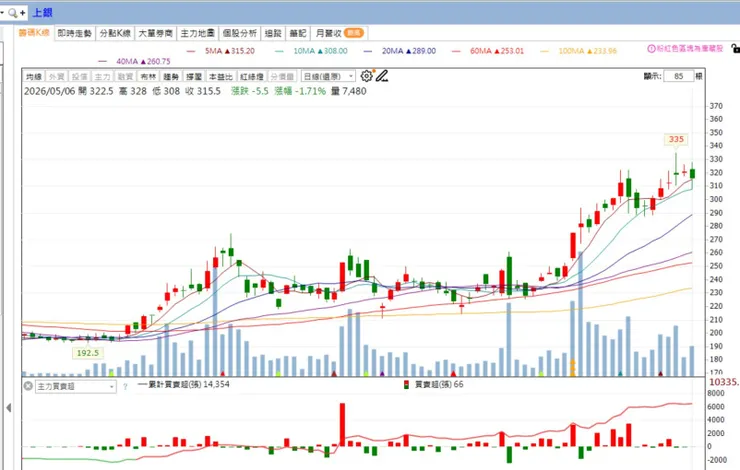Toggle the 融資 overlay button
Viewport: 740px width, 470px height.
[x=125, y=76]
